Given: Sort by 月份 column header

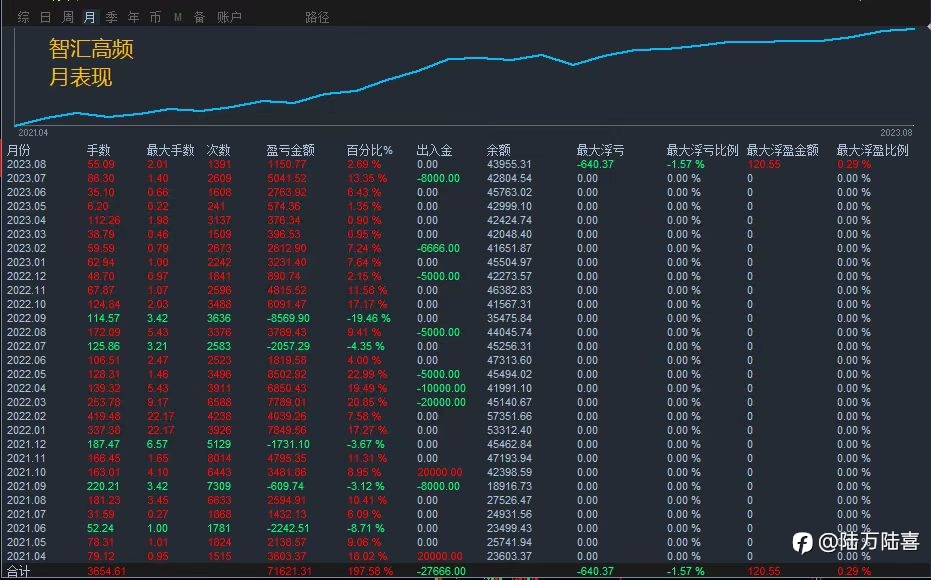Looking at the screenshot, I should click(x=18, y=151).
